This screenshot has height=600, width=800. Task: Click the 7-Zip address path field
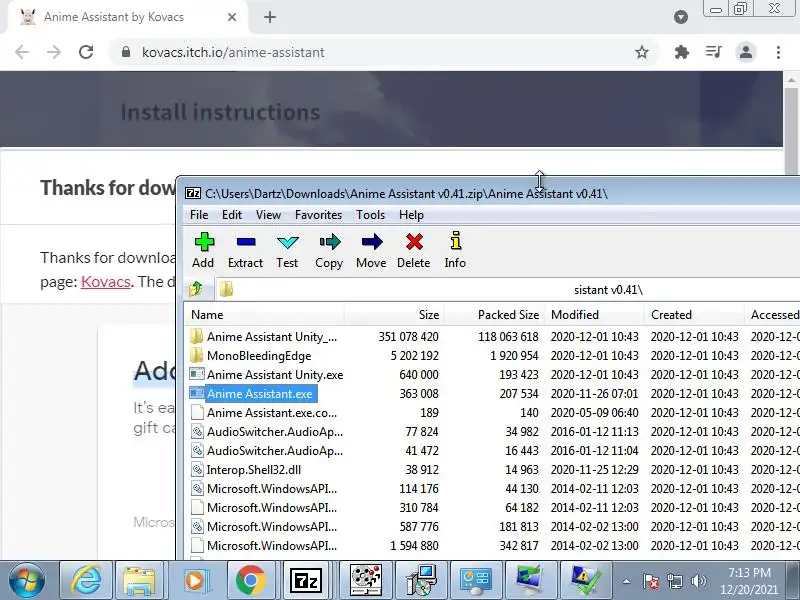click(x=507, y=290)
